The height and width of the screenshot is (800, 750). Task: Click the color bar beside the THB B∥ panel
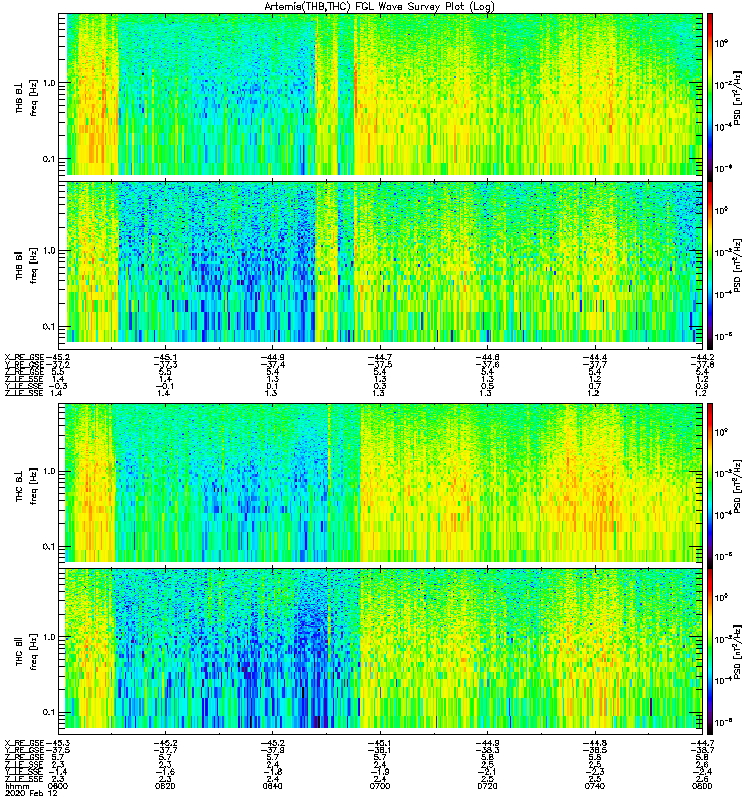click(x=710, y=265)
